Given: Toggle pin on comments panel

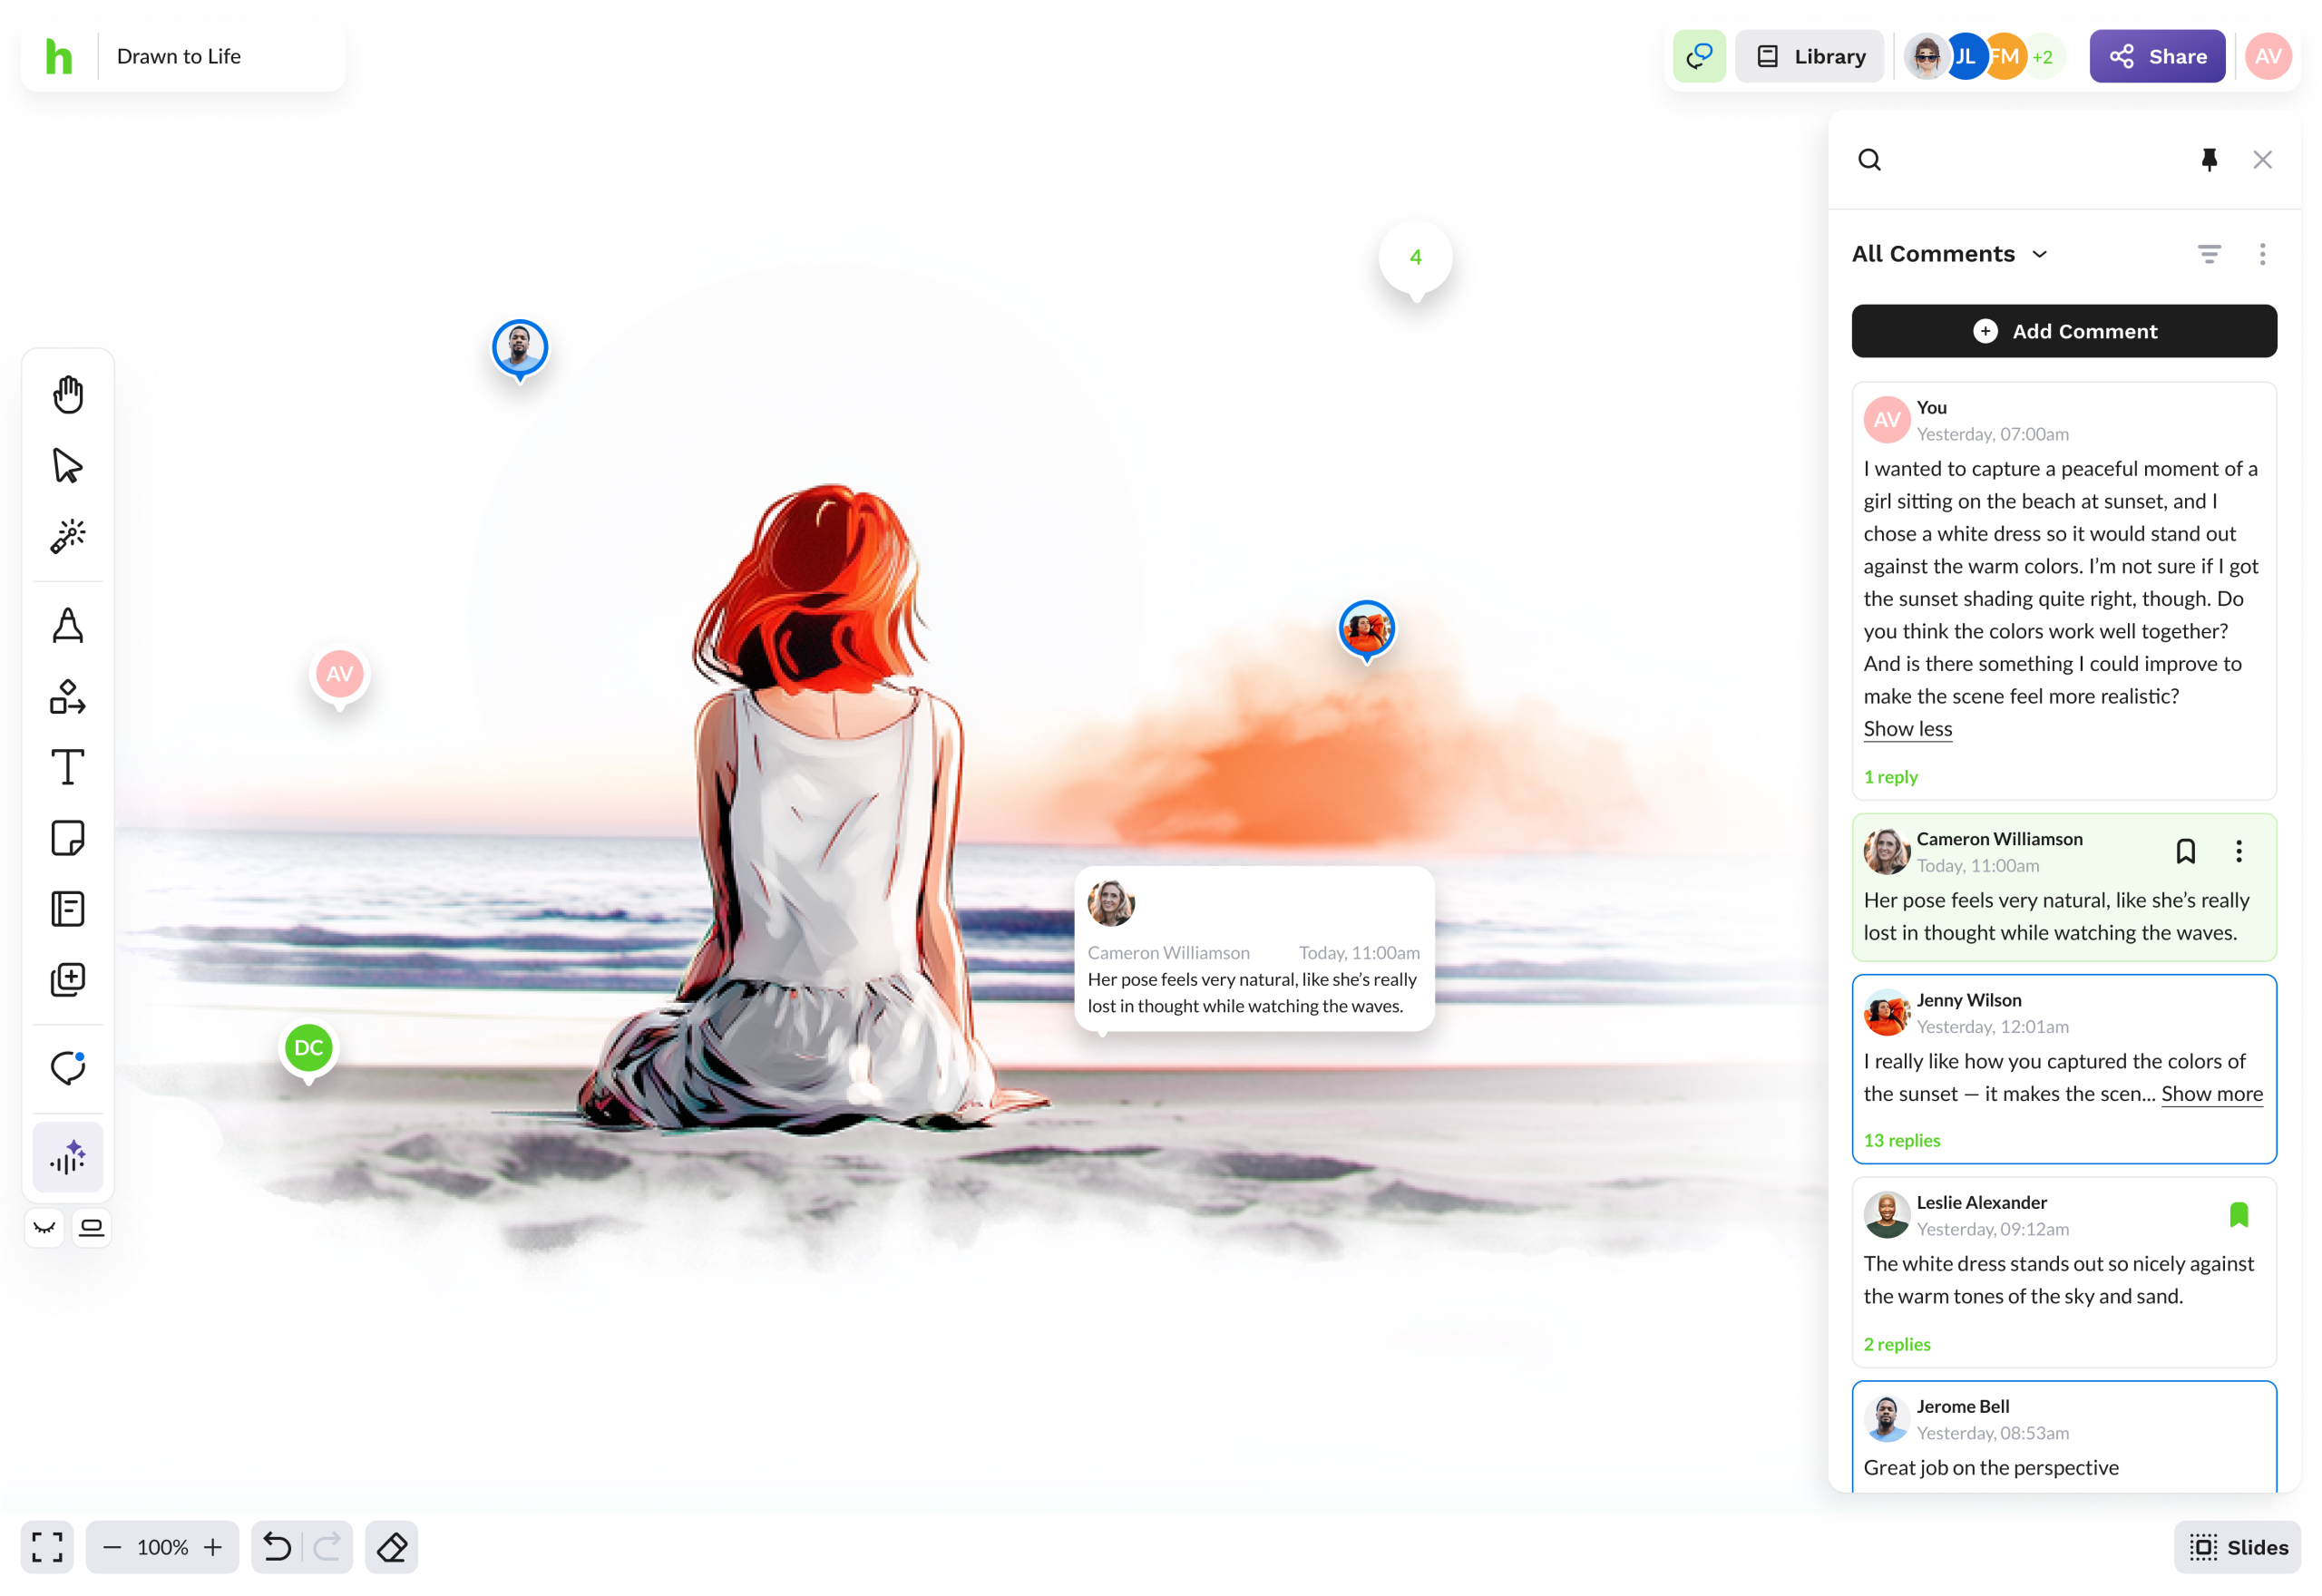Looking at the screenshot, I should click(2209, 160).
